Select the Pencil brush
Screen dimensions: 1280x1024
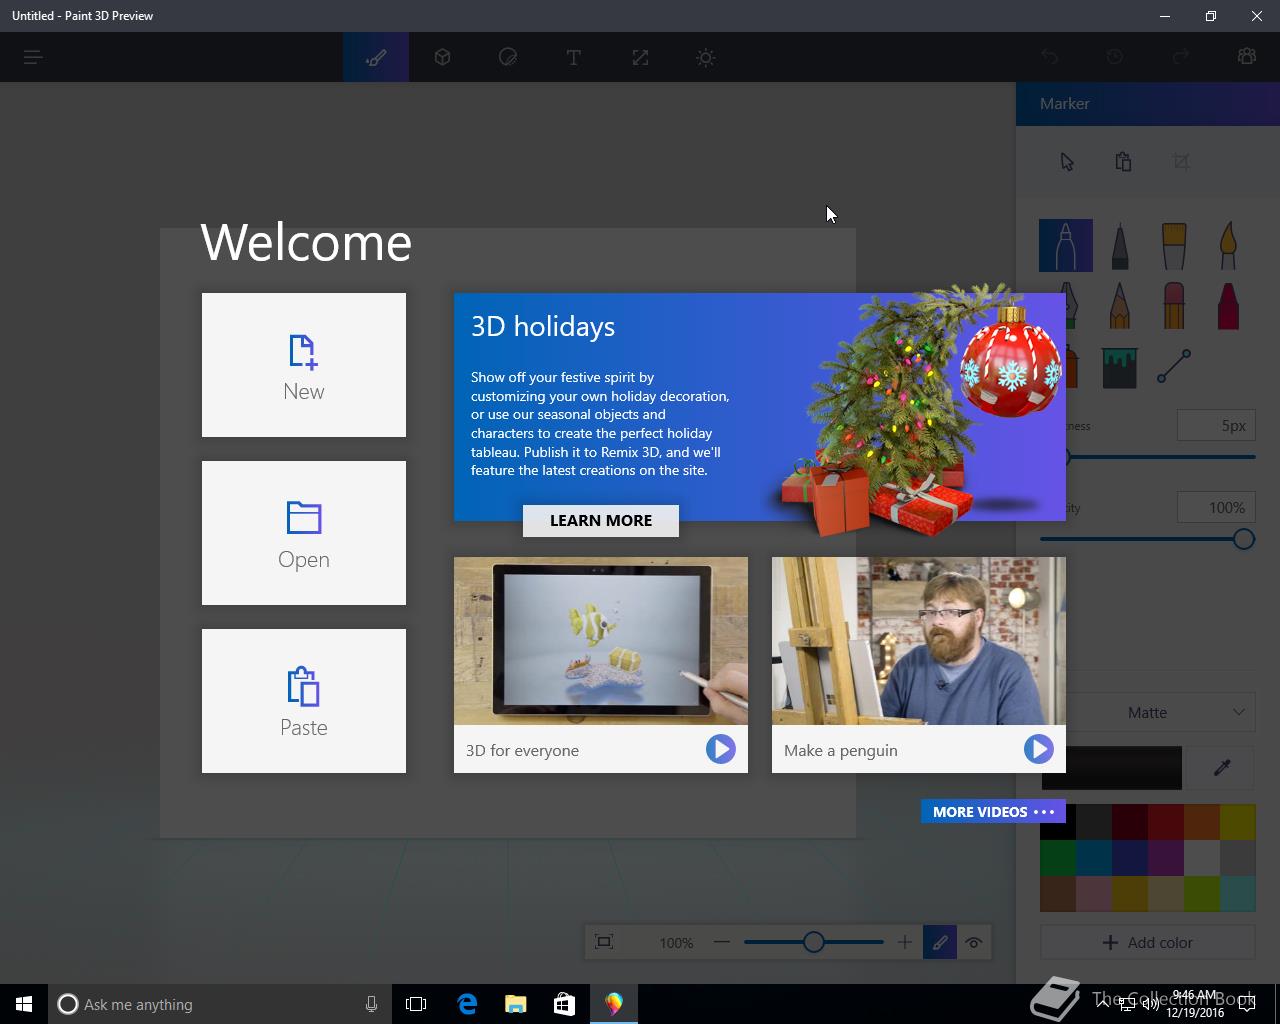pyautogui.click(x=1120, y=305)
